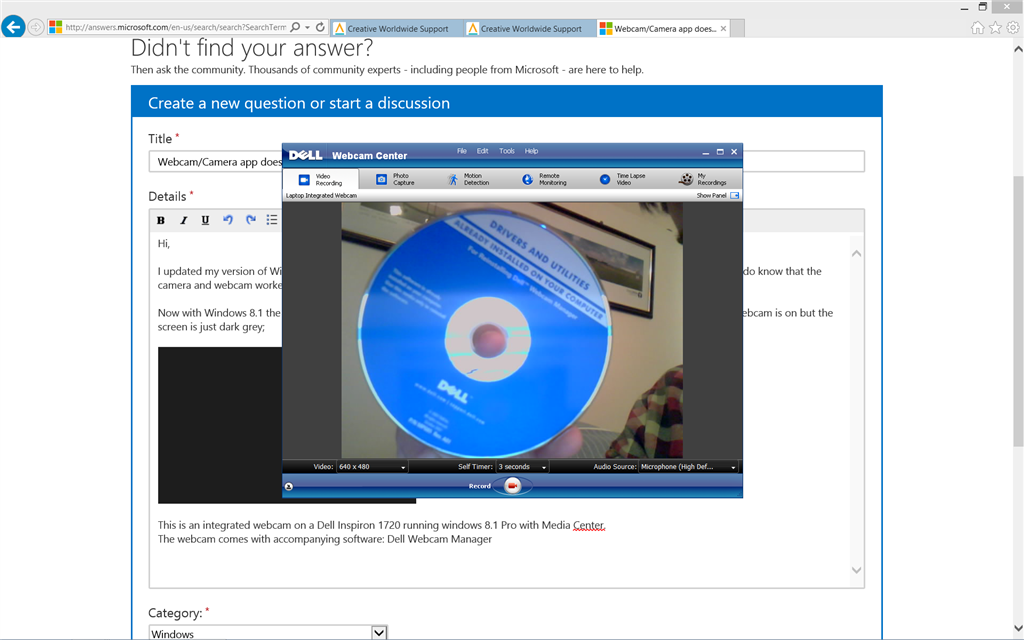
Task: Click the 'Create a new question or start a discussion' header
Action: pyautogui.click(x=298, y=103)
